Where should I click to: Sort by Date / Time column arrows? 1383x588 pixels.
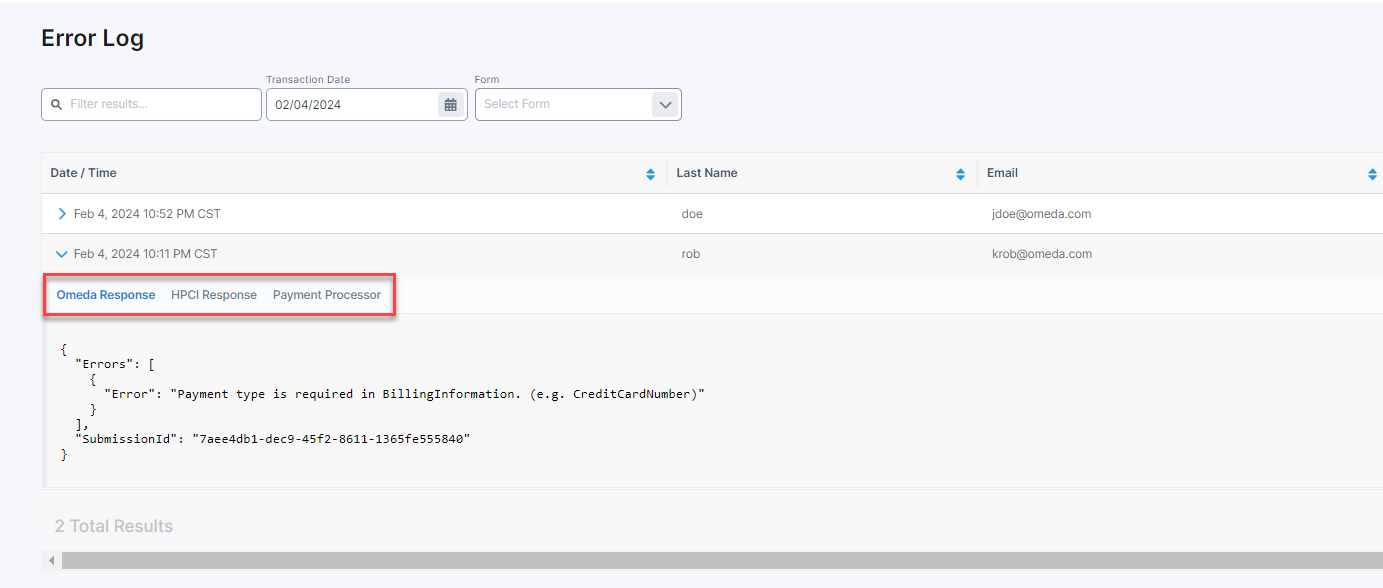(x=651, y=174)
